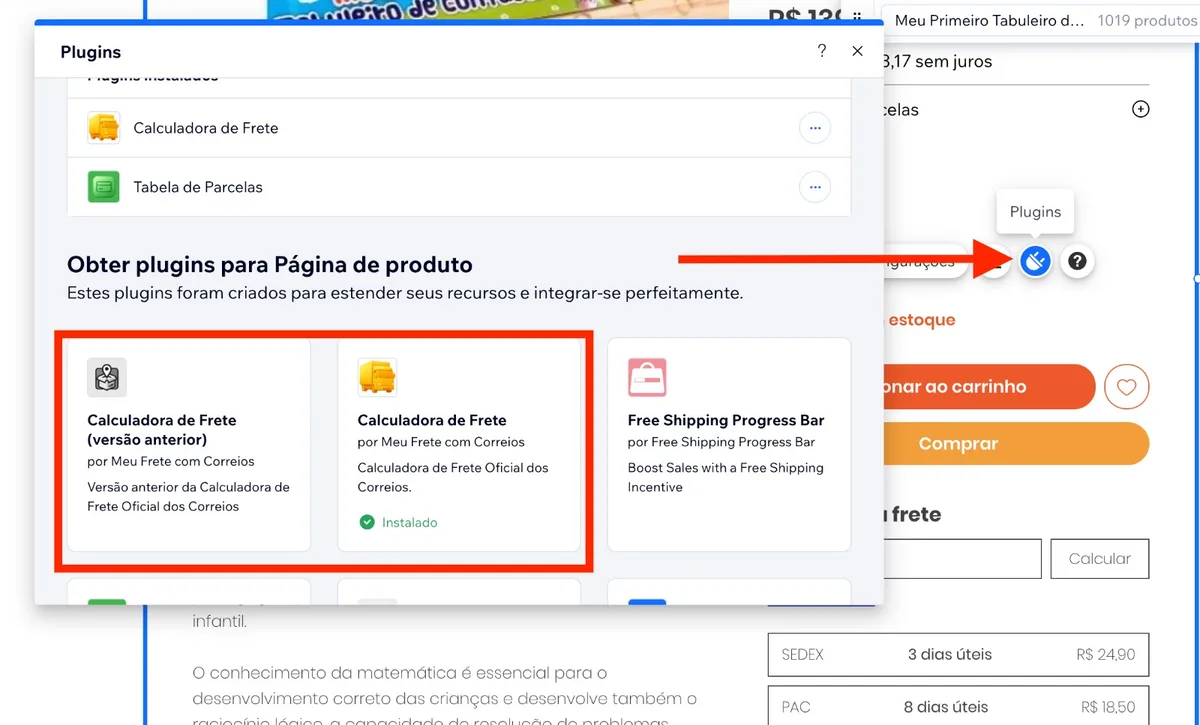
Task: Select the SEDEX shipping option row
Action: [959, 655]
